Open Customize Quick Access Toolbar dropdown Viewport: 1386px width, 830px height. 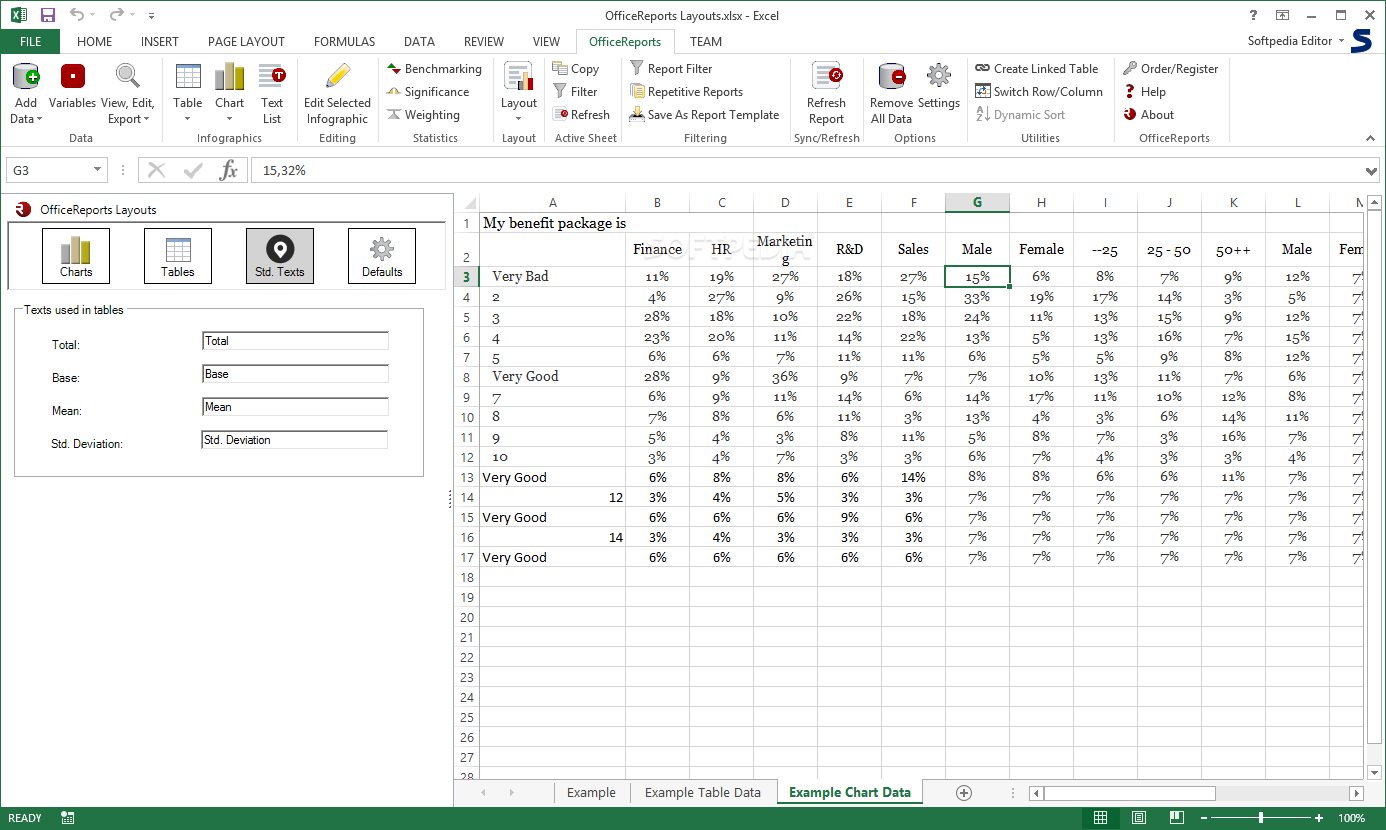(152, 16)
